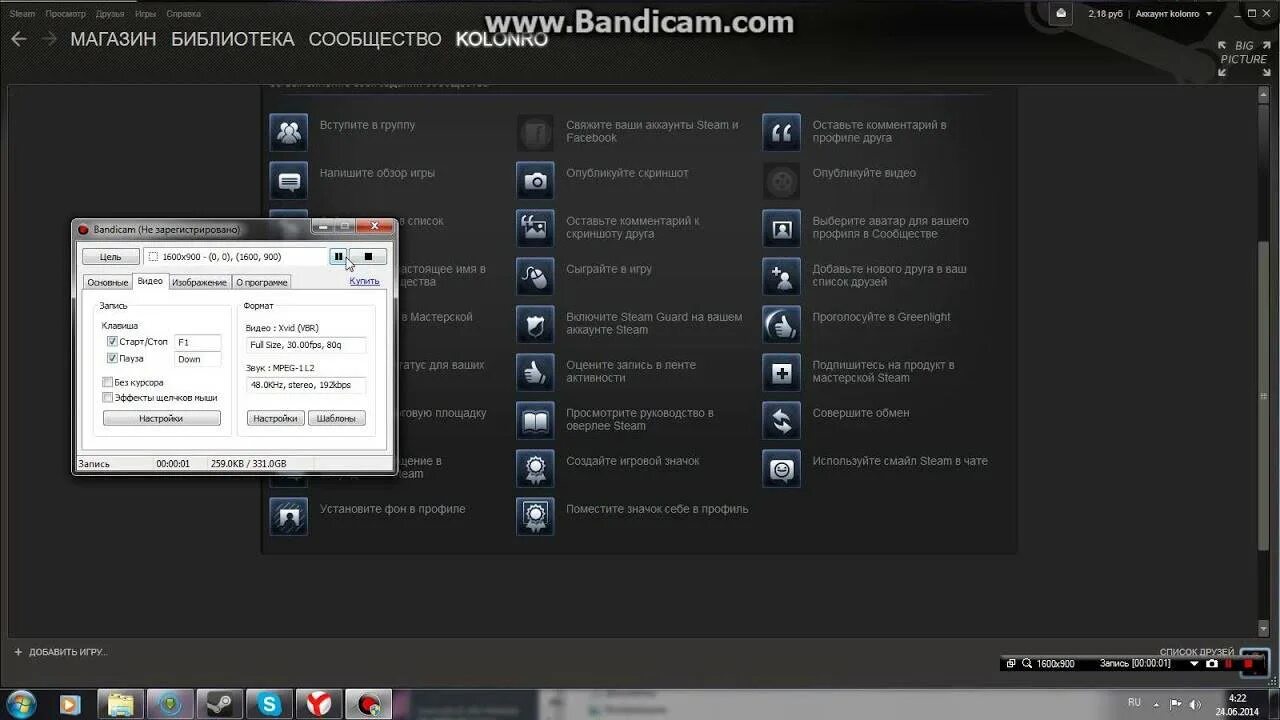
Task: Click the 259.0KB / 331.0GB status entry
Action: click(x=248, y=464)
